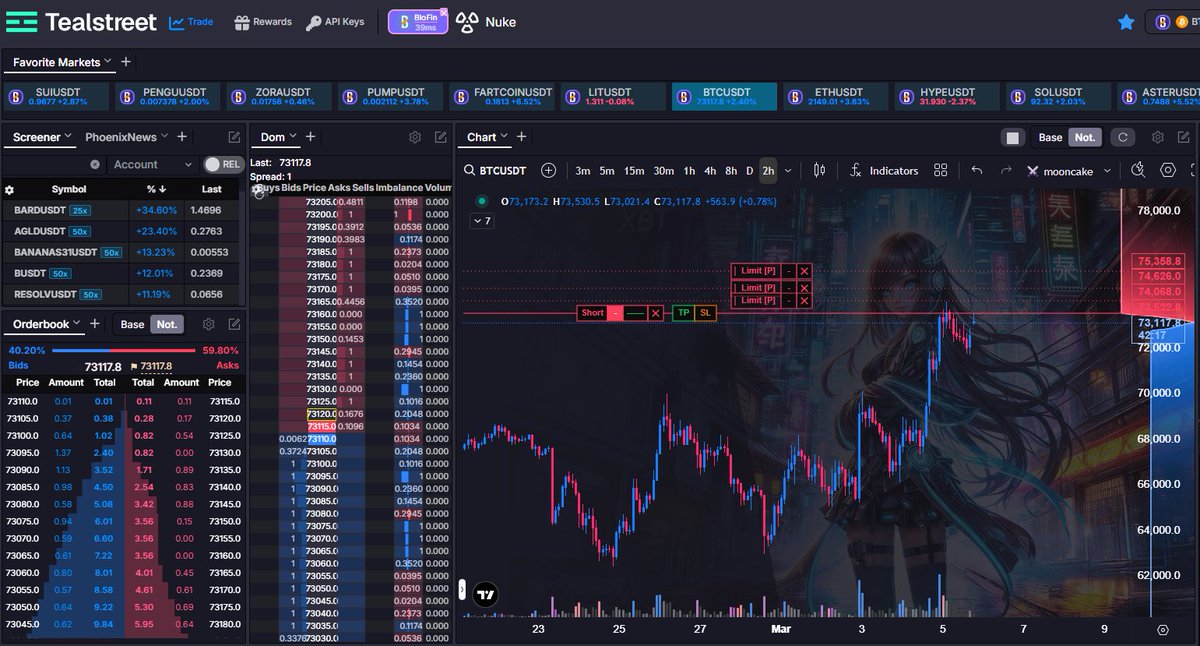Screen dimensions: 1200x646
Task: Select the SOLUSDT favorite market
Action: click(x=1057, y=96)
